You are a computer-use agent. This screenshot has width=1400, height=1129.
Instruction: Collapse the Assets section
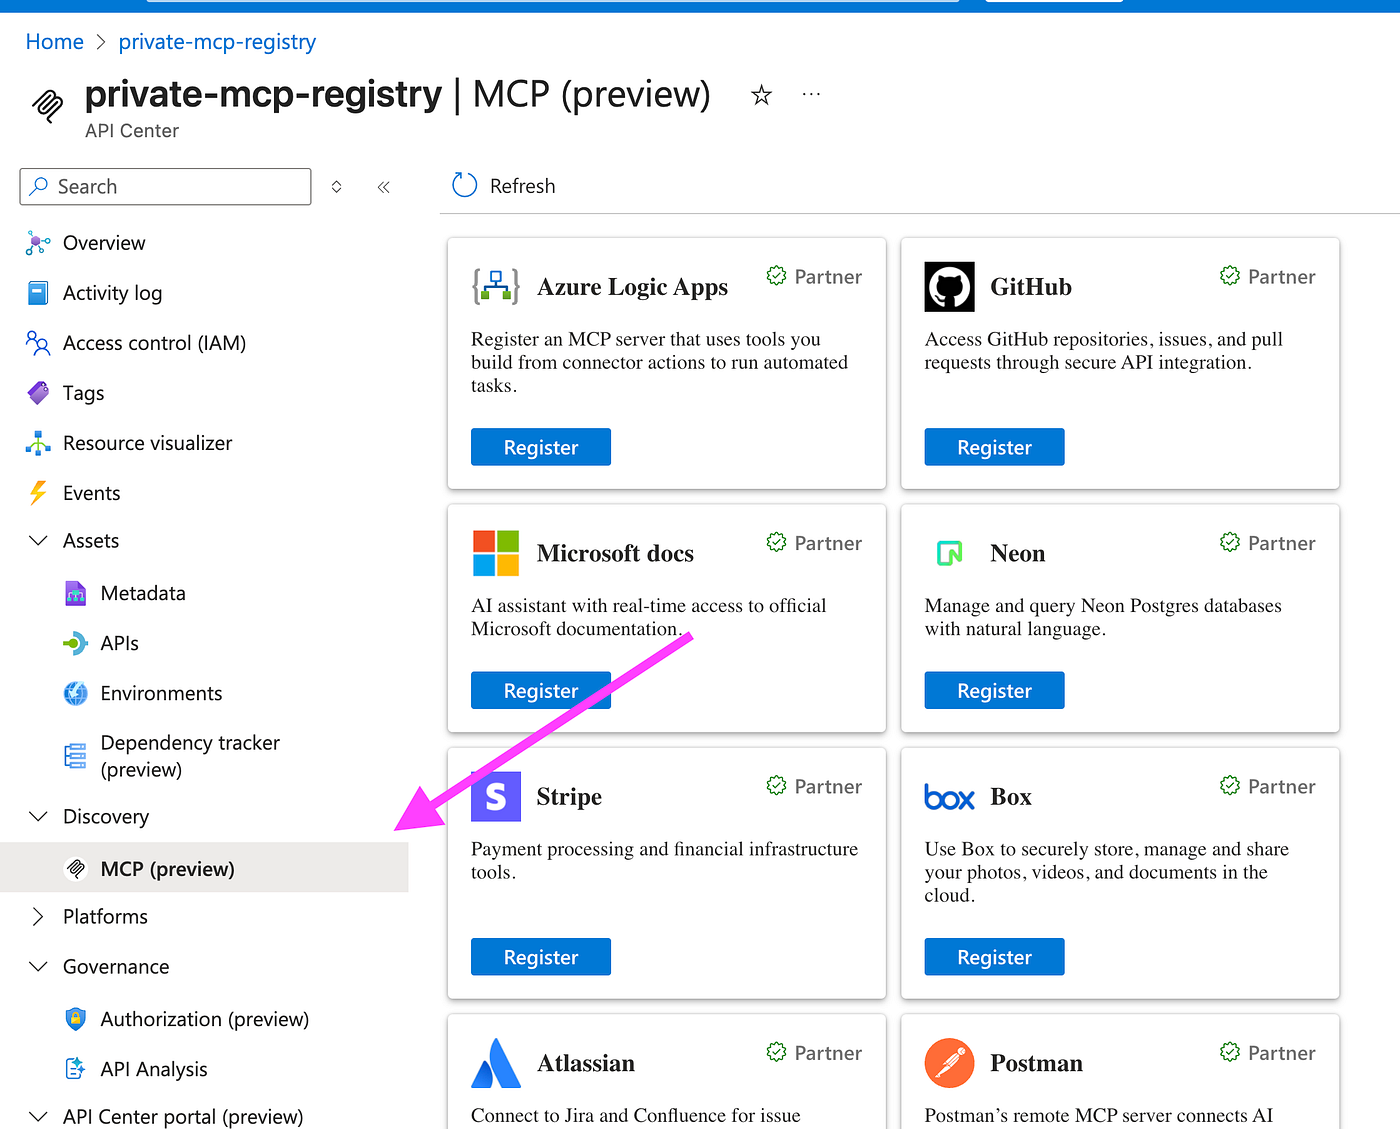tap(38, 540)
